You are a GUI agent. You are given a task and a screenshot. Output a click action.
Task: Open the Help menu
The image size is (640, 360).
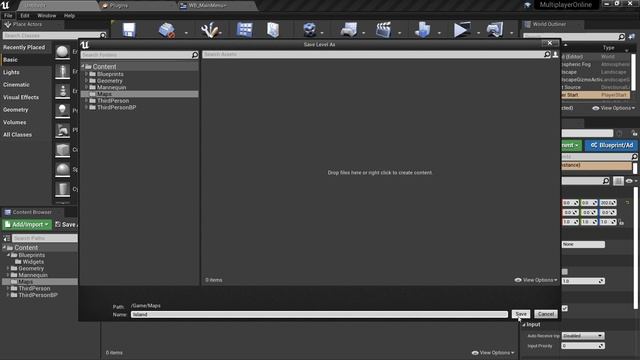pos(69,16)
